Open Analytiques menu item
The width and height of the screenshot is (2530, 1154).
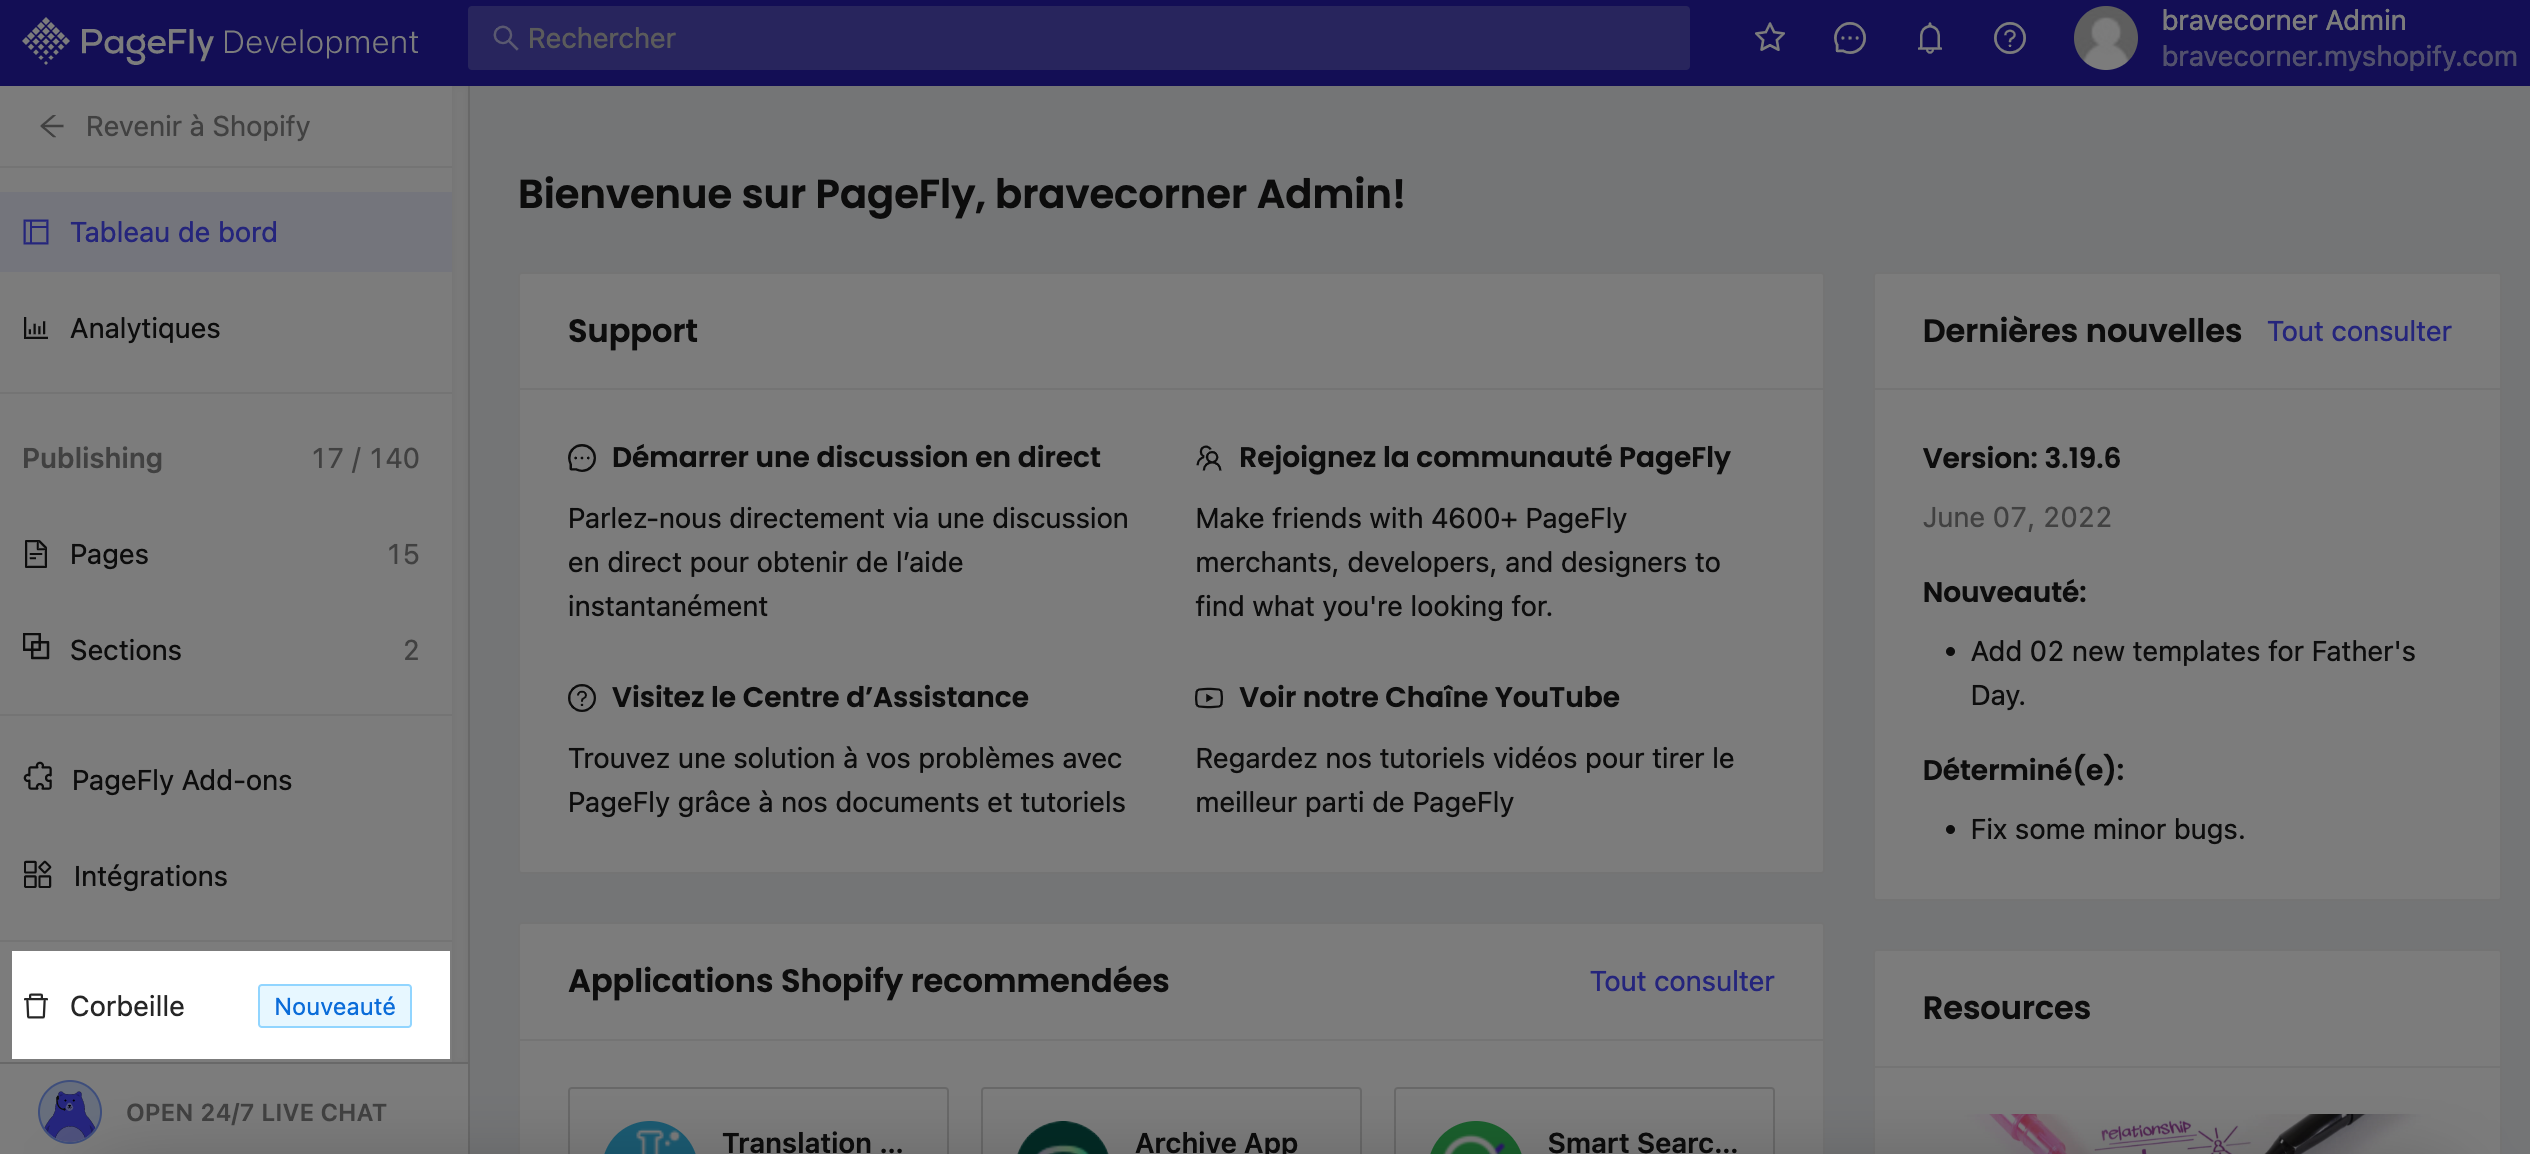(226, 328)
